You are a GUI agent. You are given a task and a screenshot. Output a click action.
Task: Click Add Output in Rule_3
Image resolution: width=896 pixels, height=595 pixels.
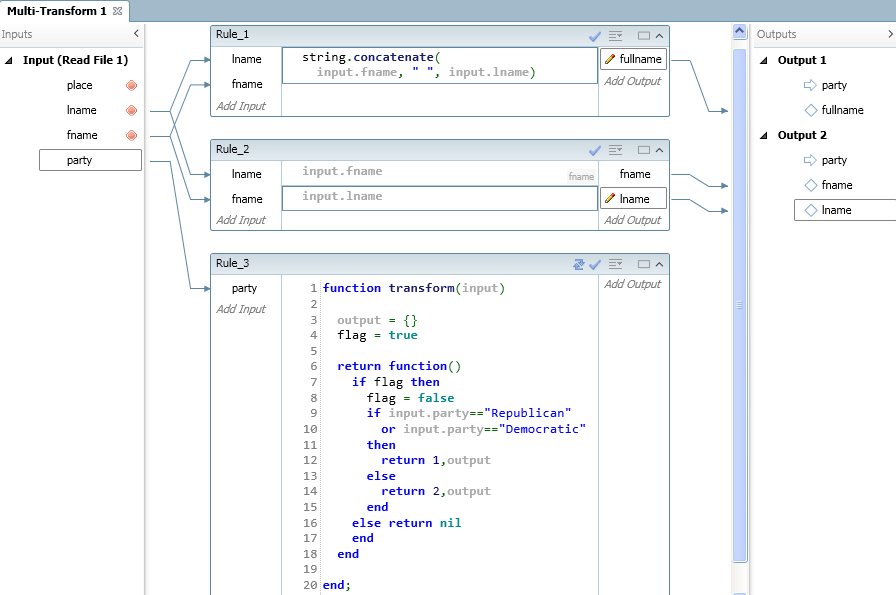[x=632, y=284]
